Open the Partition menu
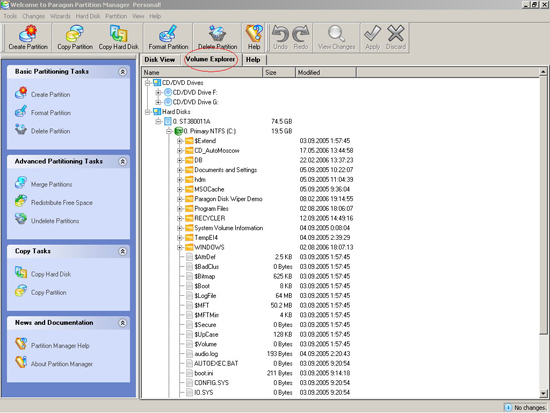 coord(116,16)
